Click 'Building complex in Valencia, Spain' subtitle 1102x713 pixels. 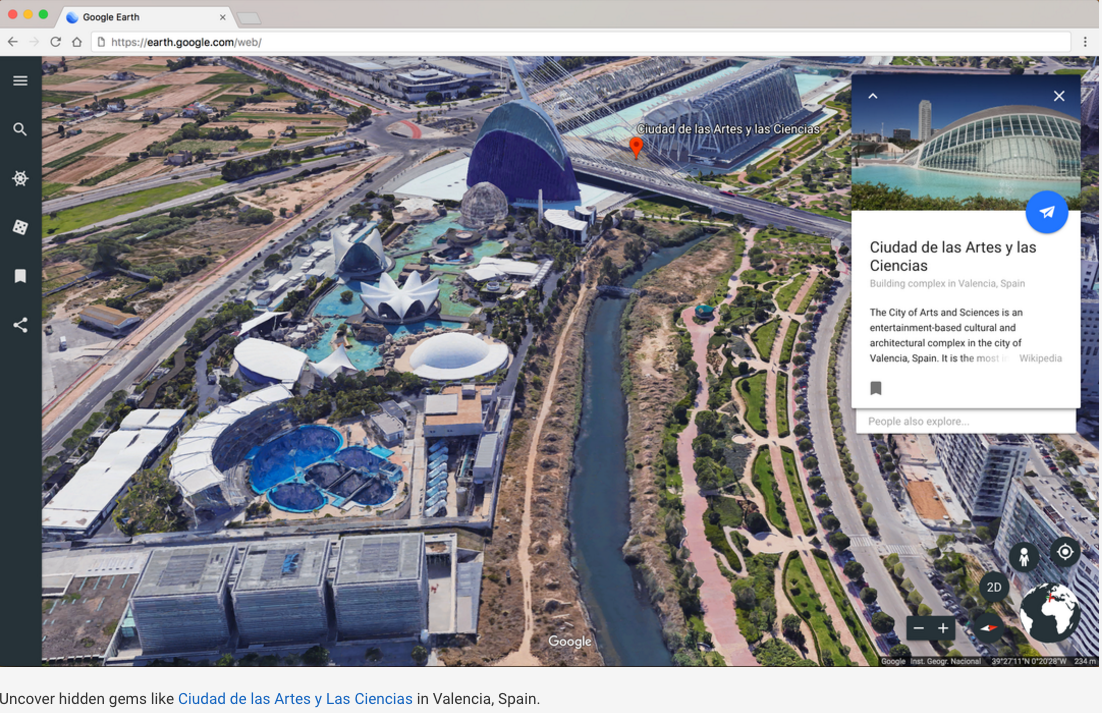click(x=947, y=284)
